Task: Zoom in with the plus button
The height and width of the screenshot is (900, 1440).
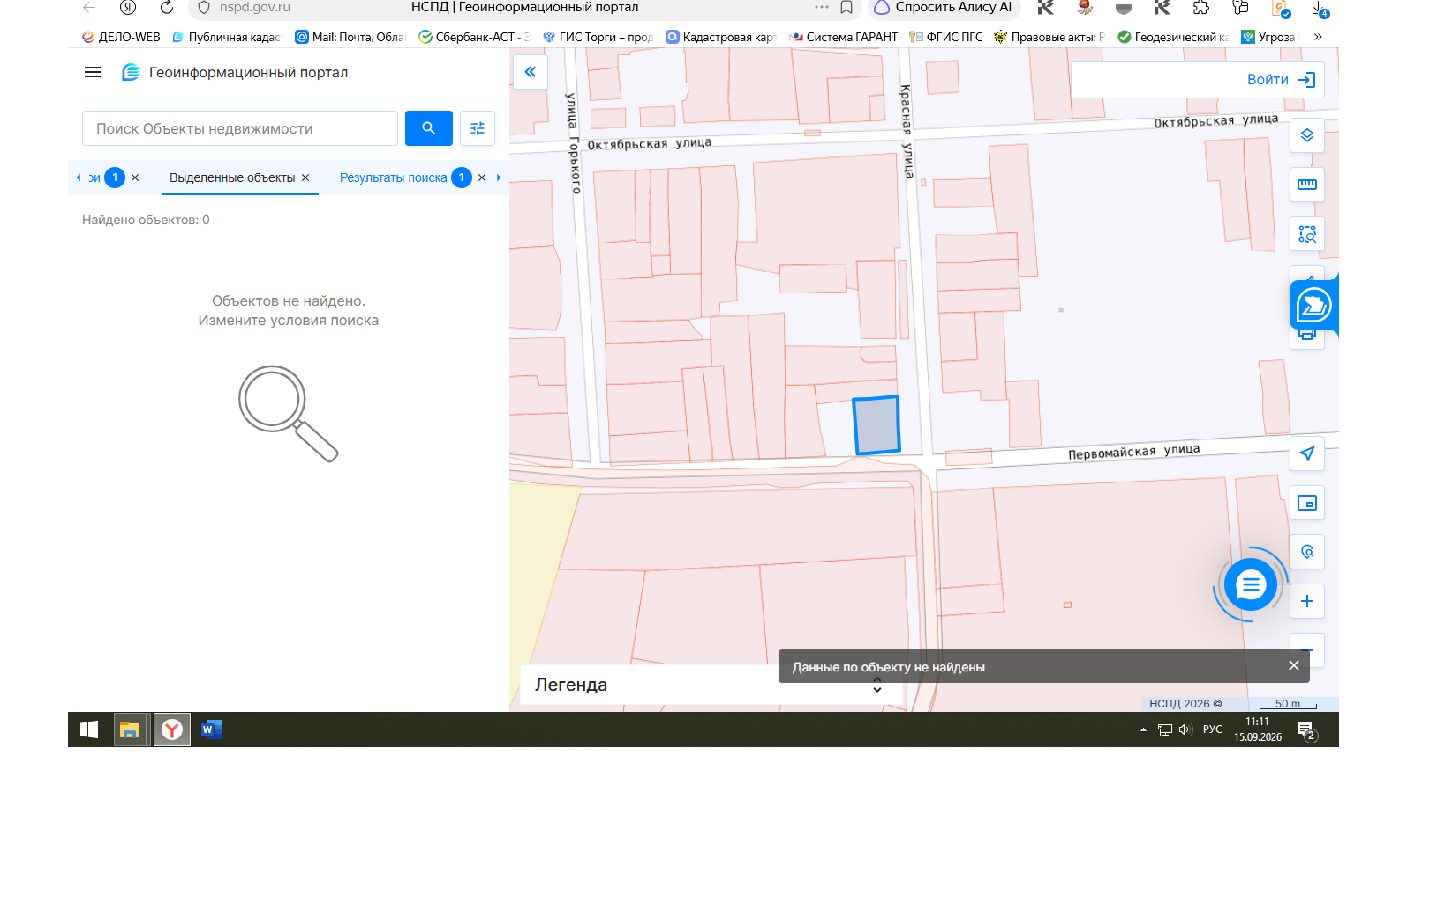Action: click(x=1307, y=601)
